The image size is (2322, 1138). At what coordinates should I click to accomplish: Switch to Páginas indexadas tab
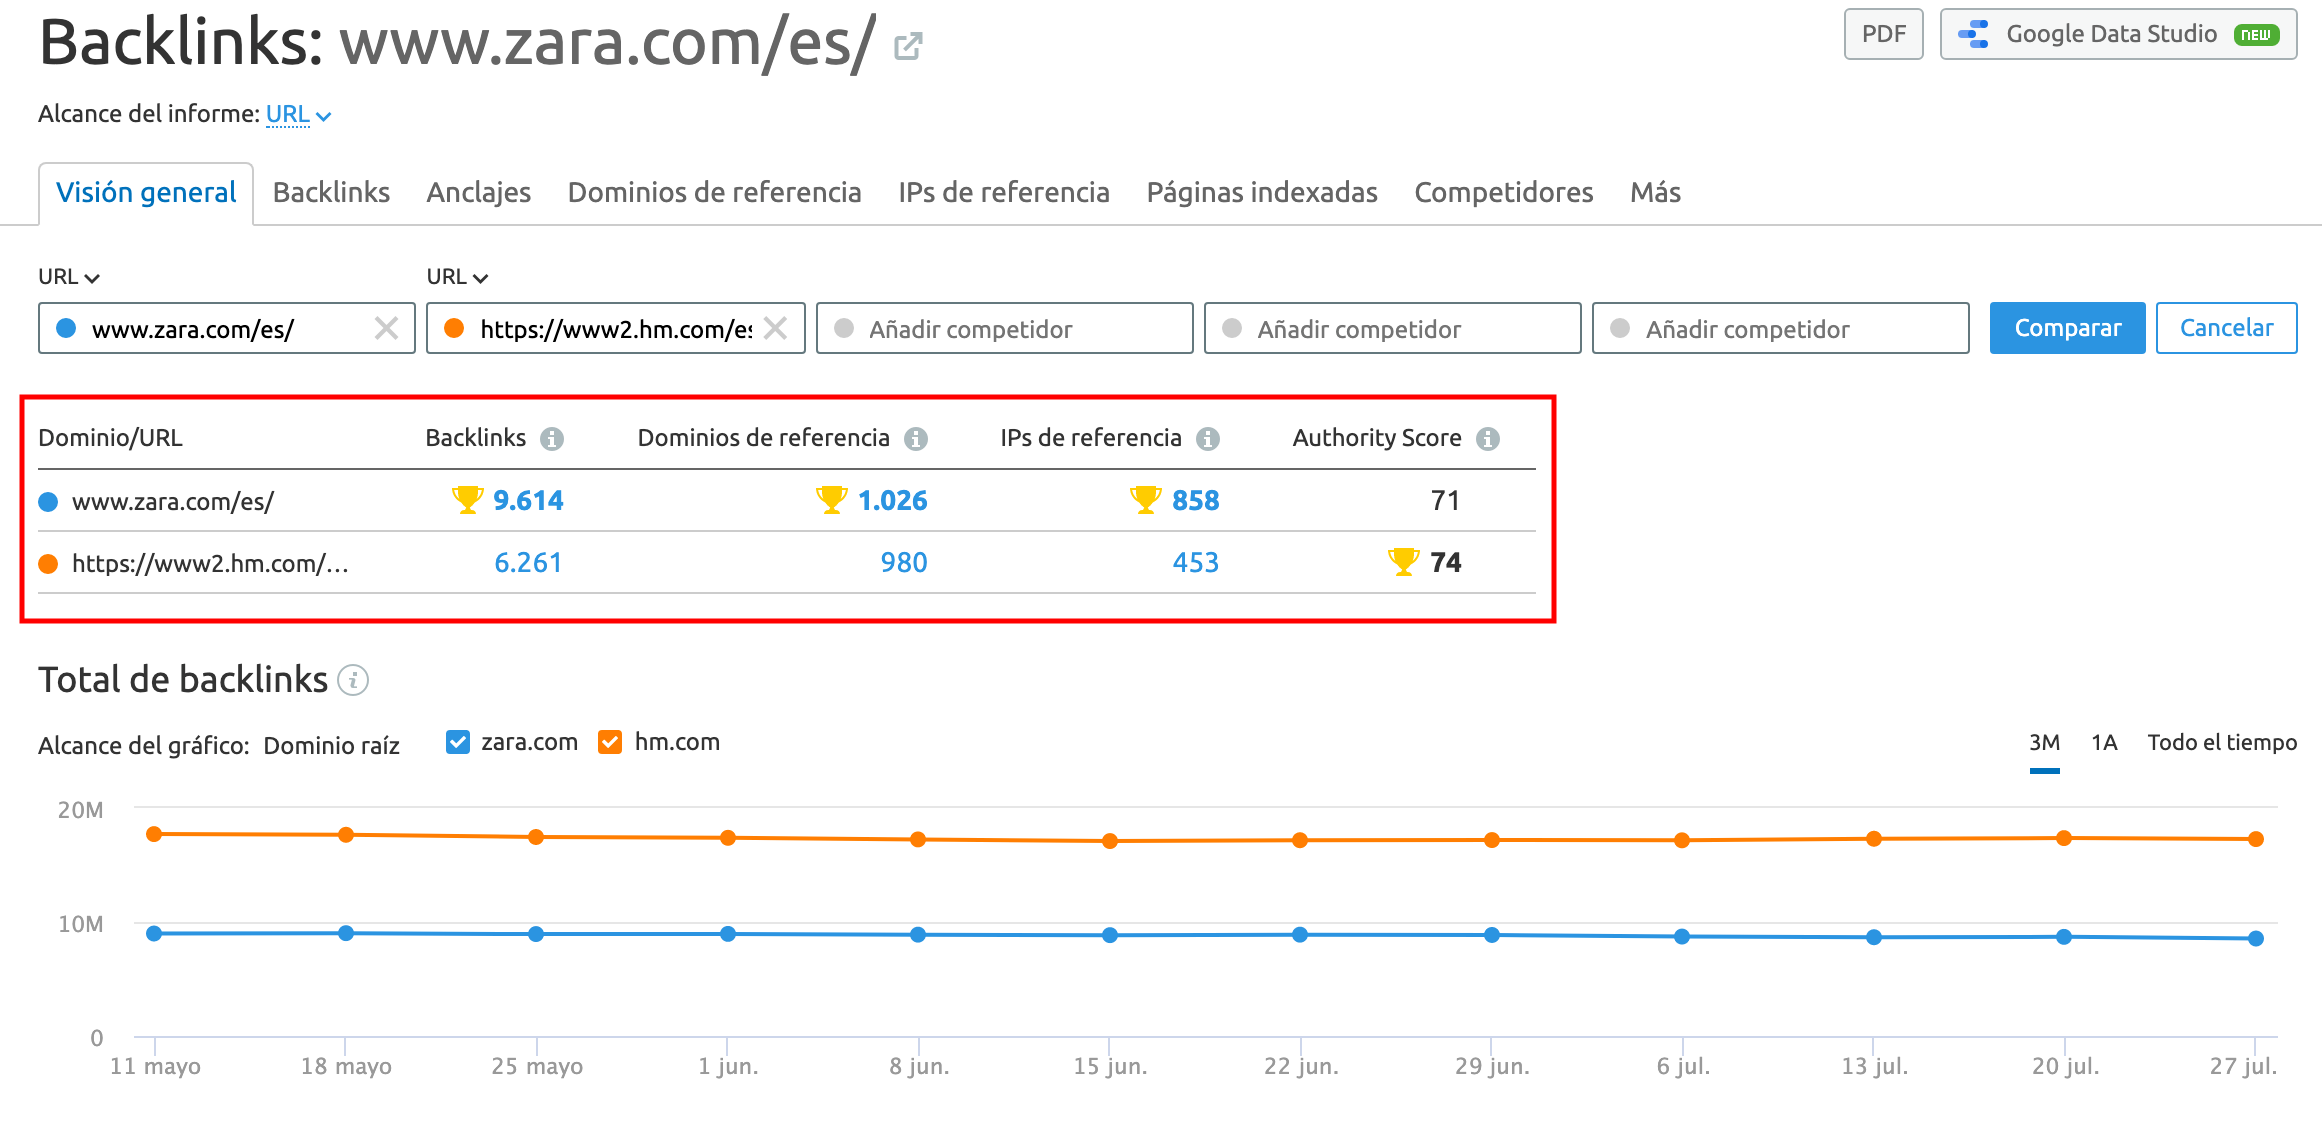(1262, 192)
